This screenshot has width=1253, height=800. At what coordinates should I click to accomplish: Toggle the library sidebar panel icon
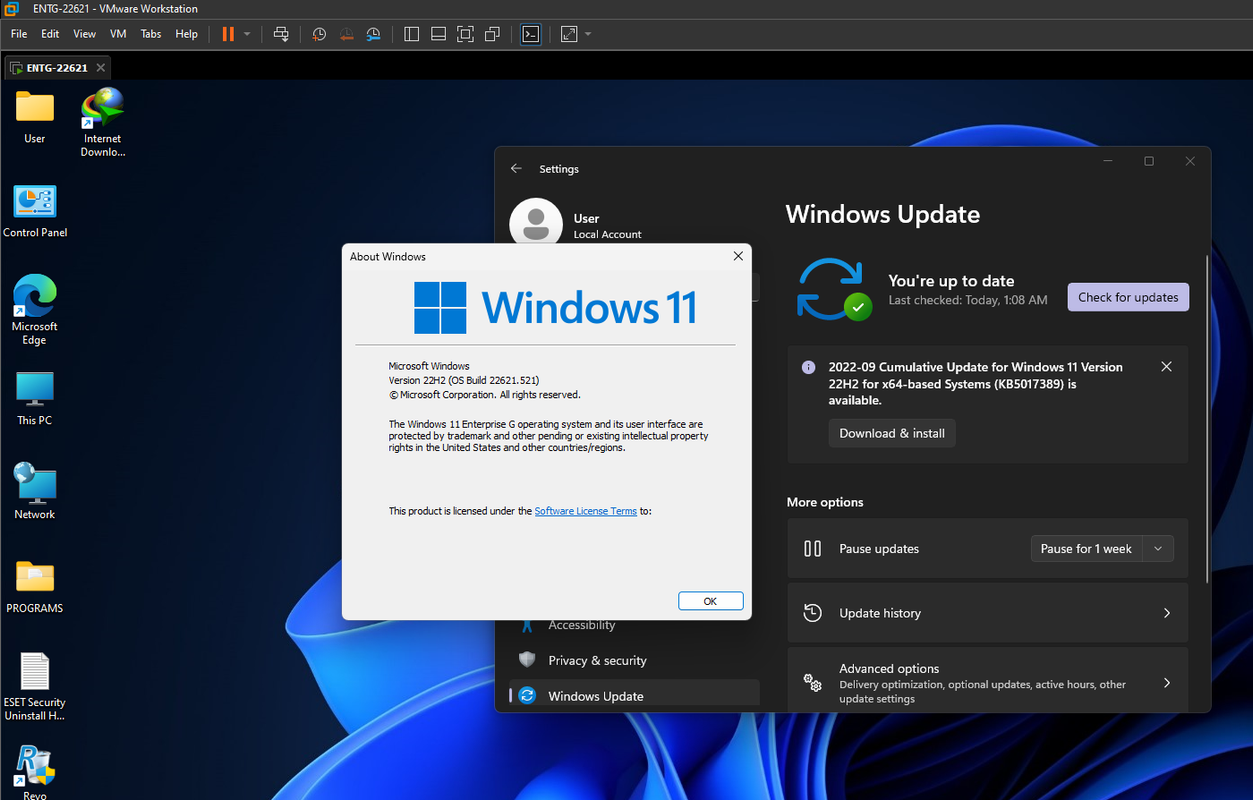pyautogui.click(x=411, y=34)
